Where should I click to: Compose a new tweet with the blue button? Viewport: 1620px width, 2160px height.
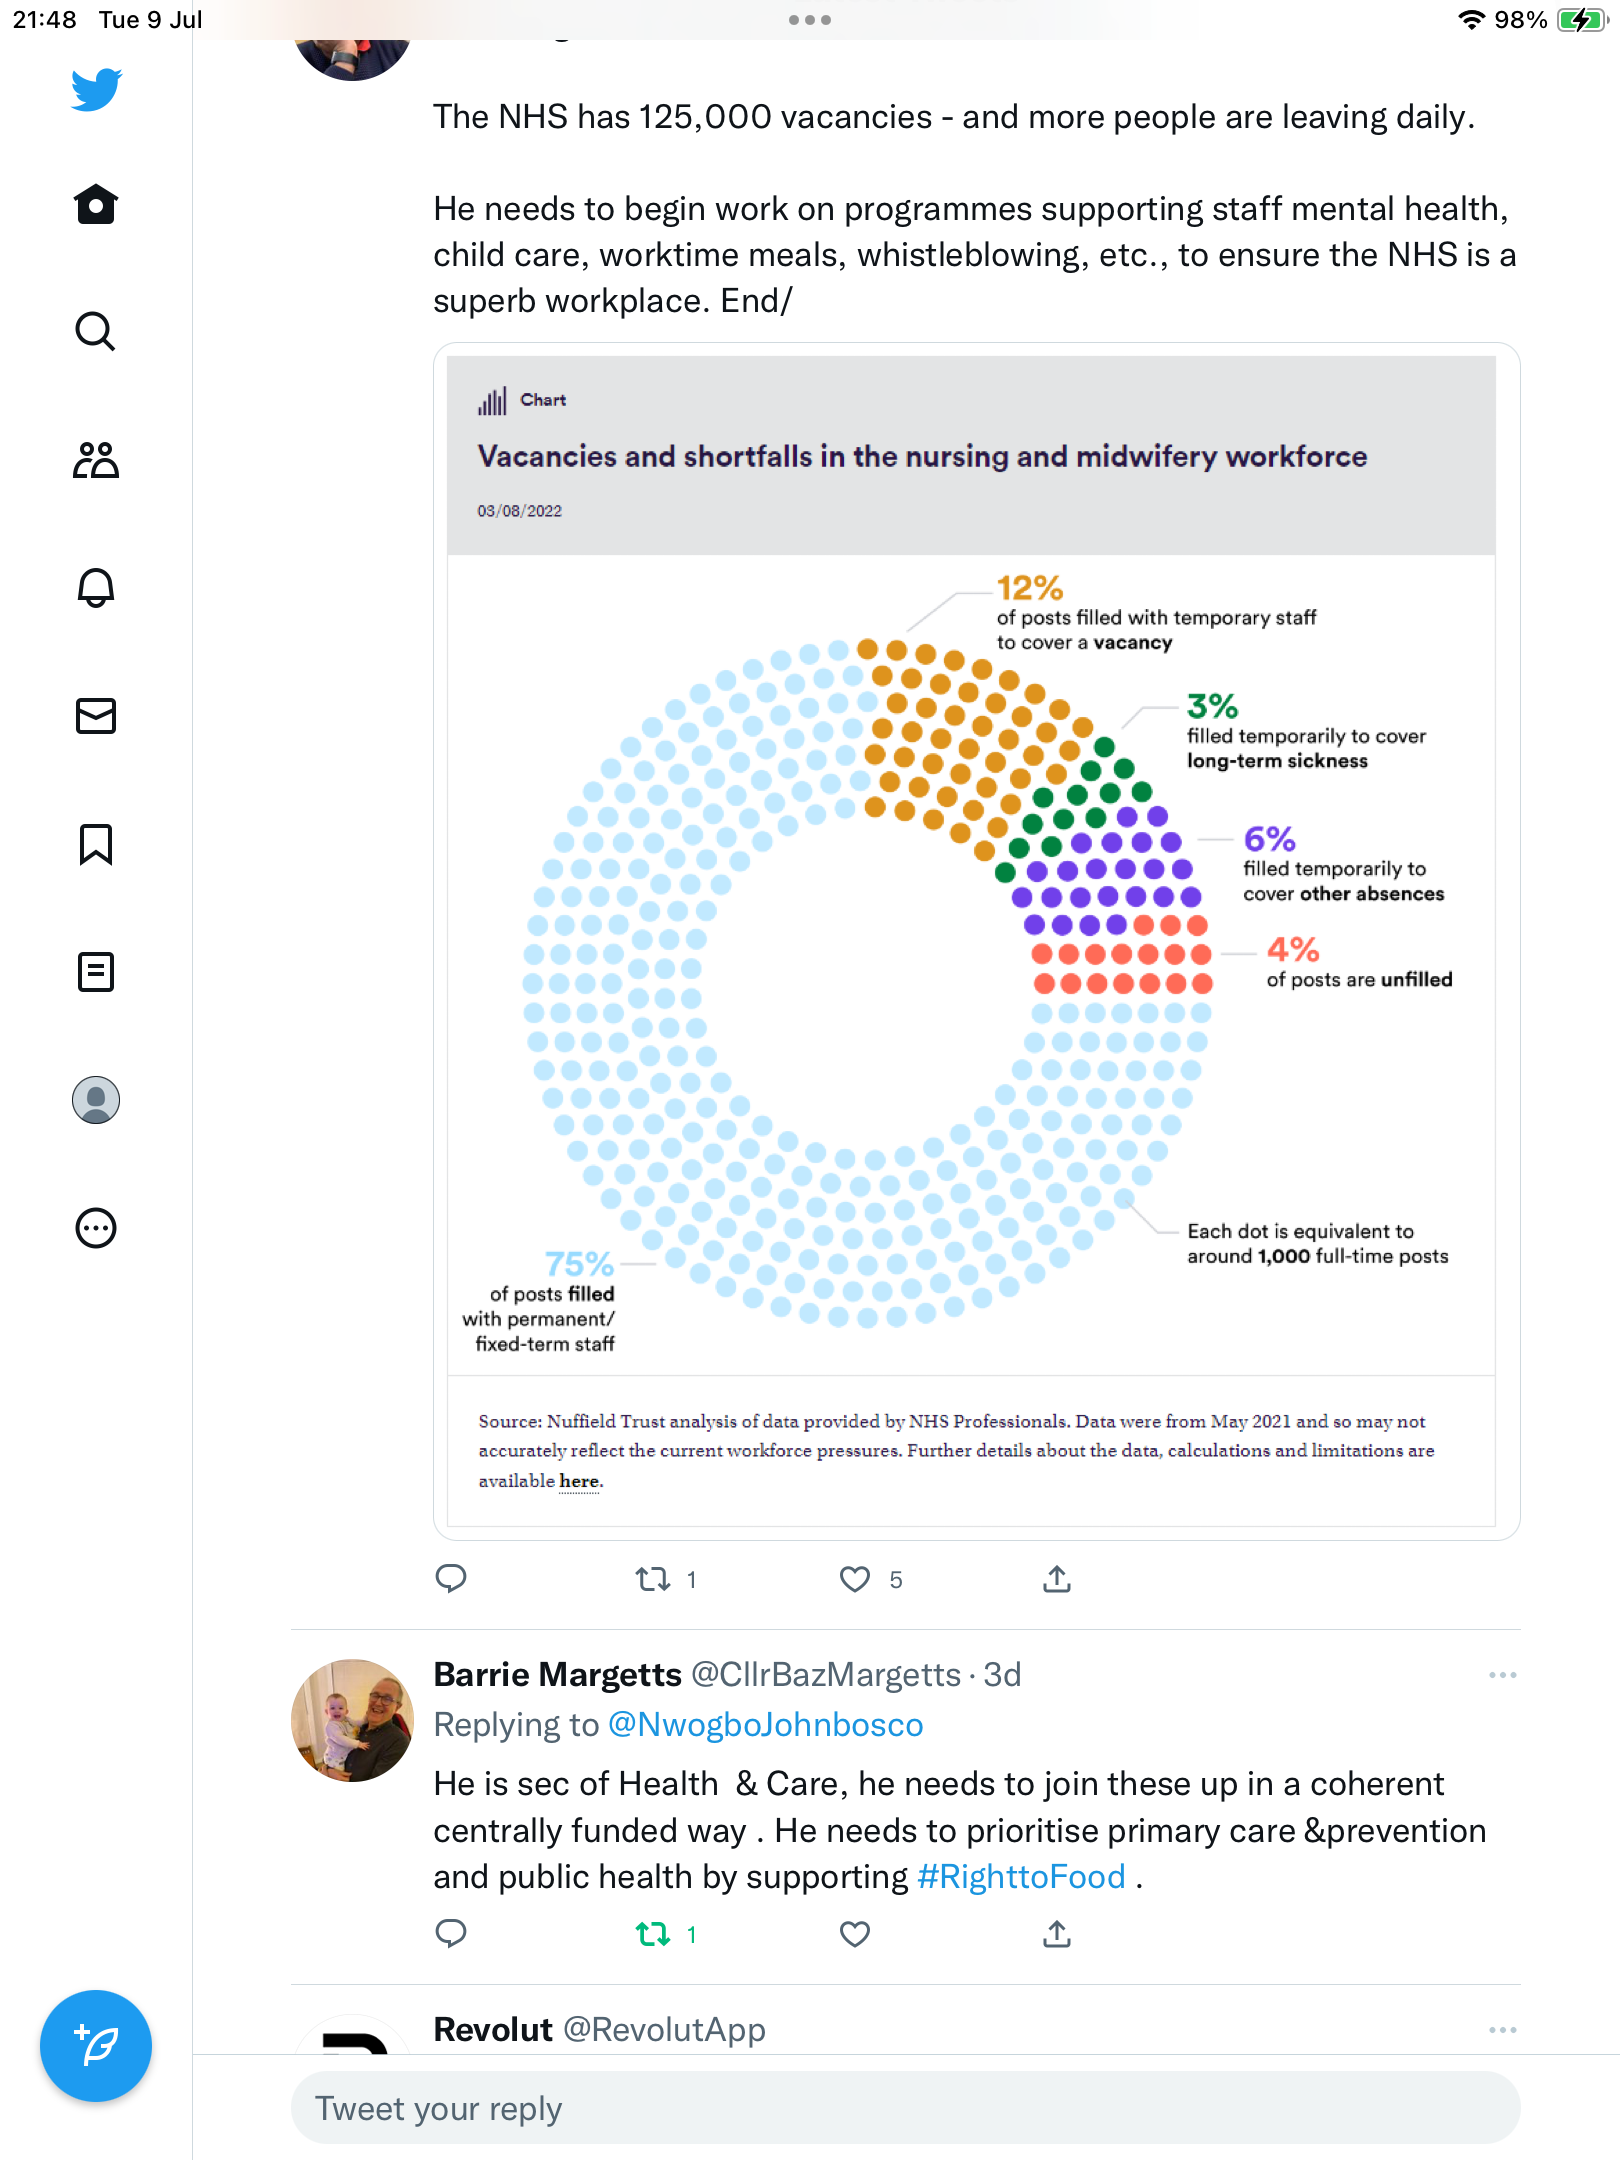[x=96, y=2046]
